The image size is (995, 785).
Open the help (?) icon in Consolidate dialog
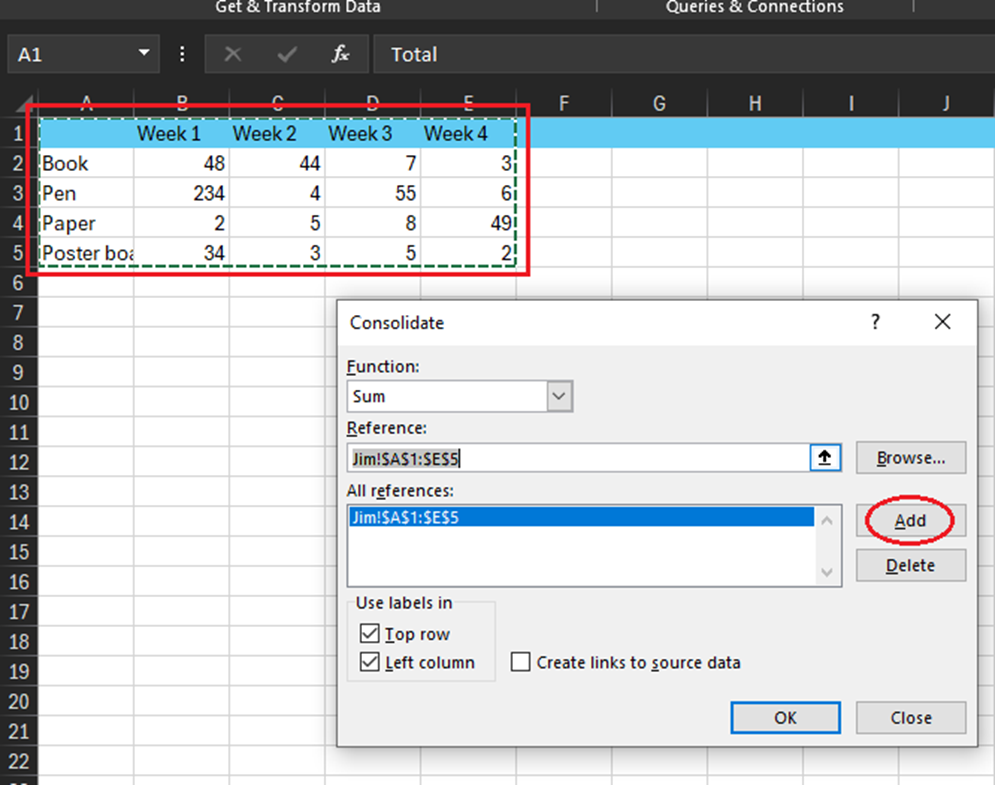pos(875,322)
